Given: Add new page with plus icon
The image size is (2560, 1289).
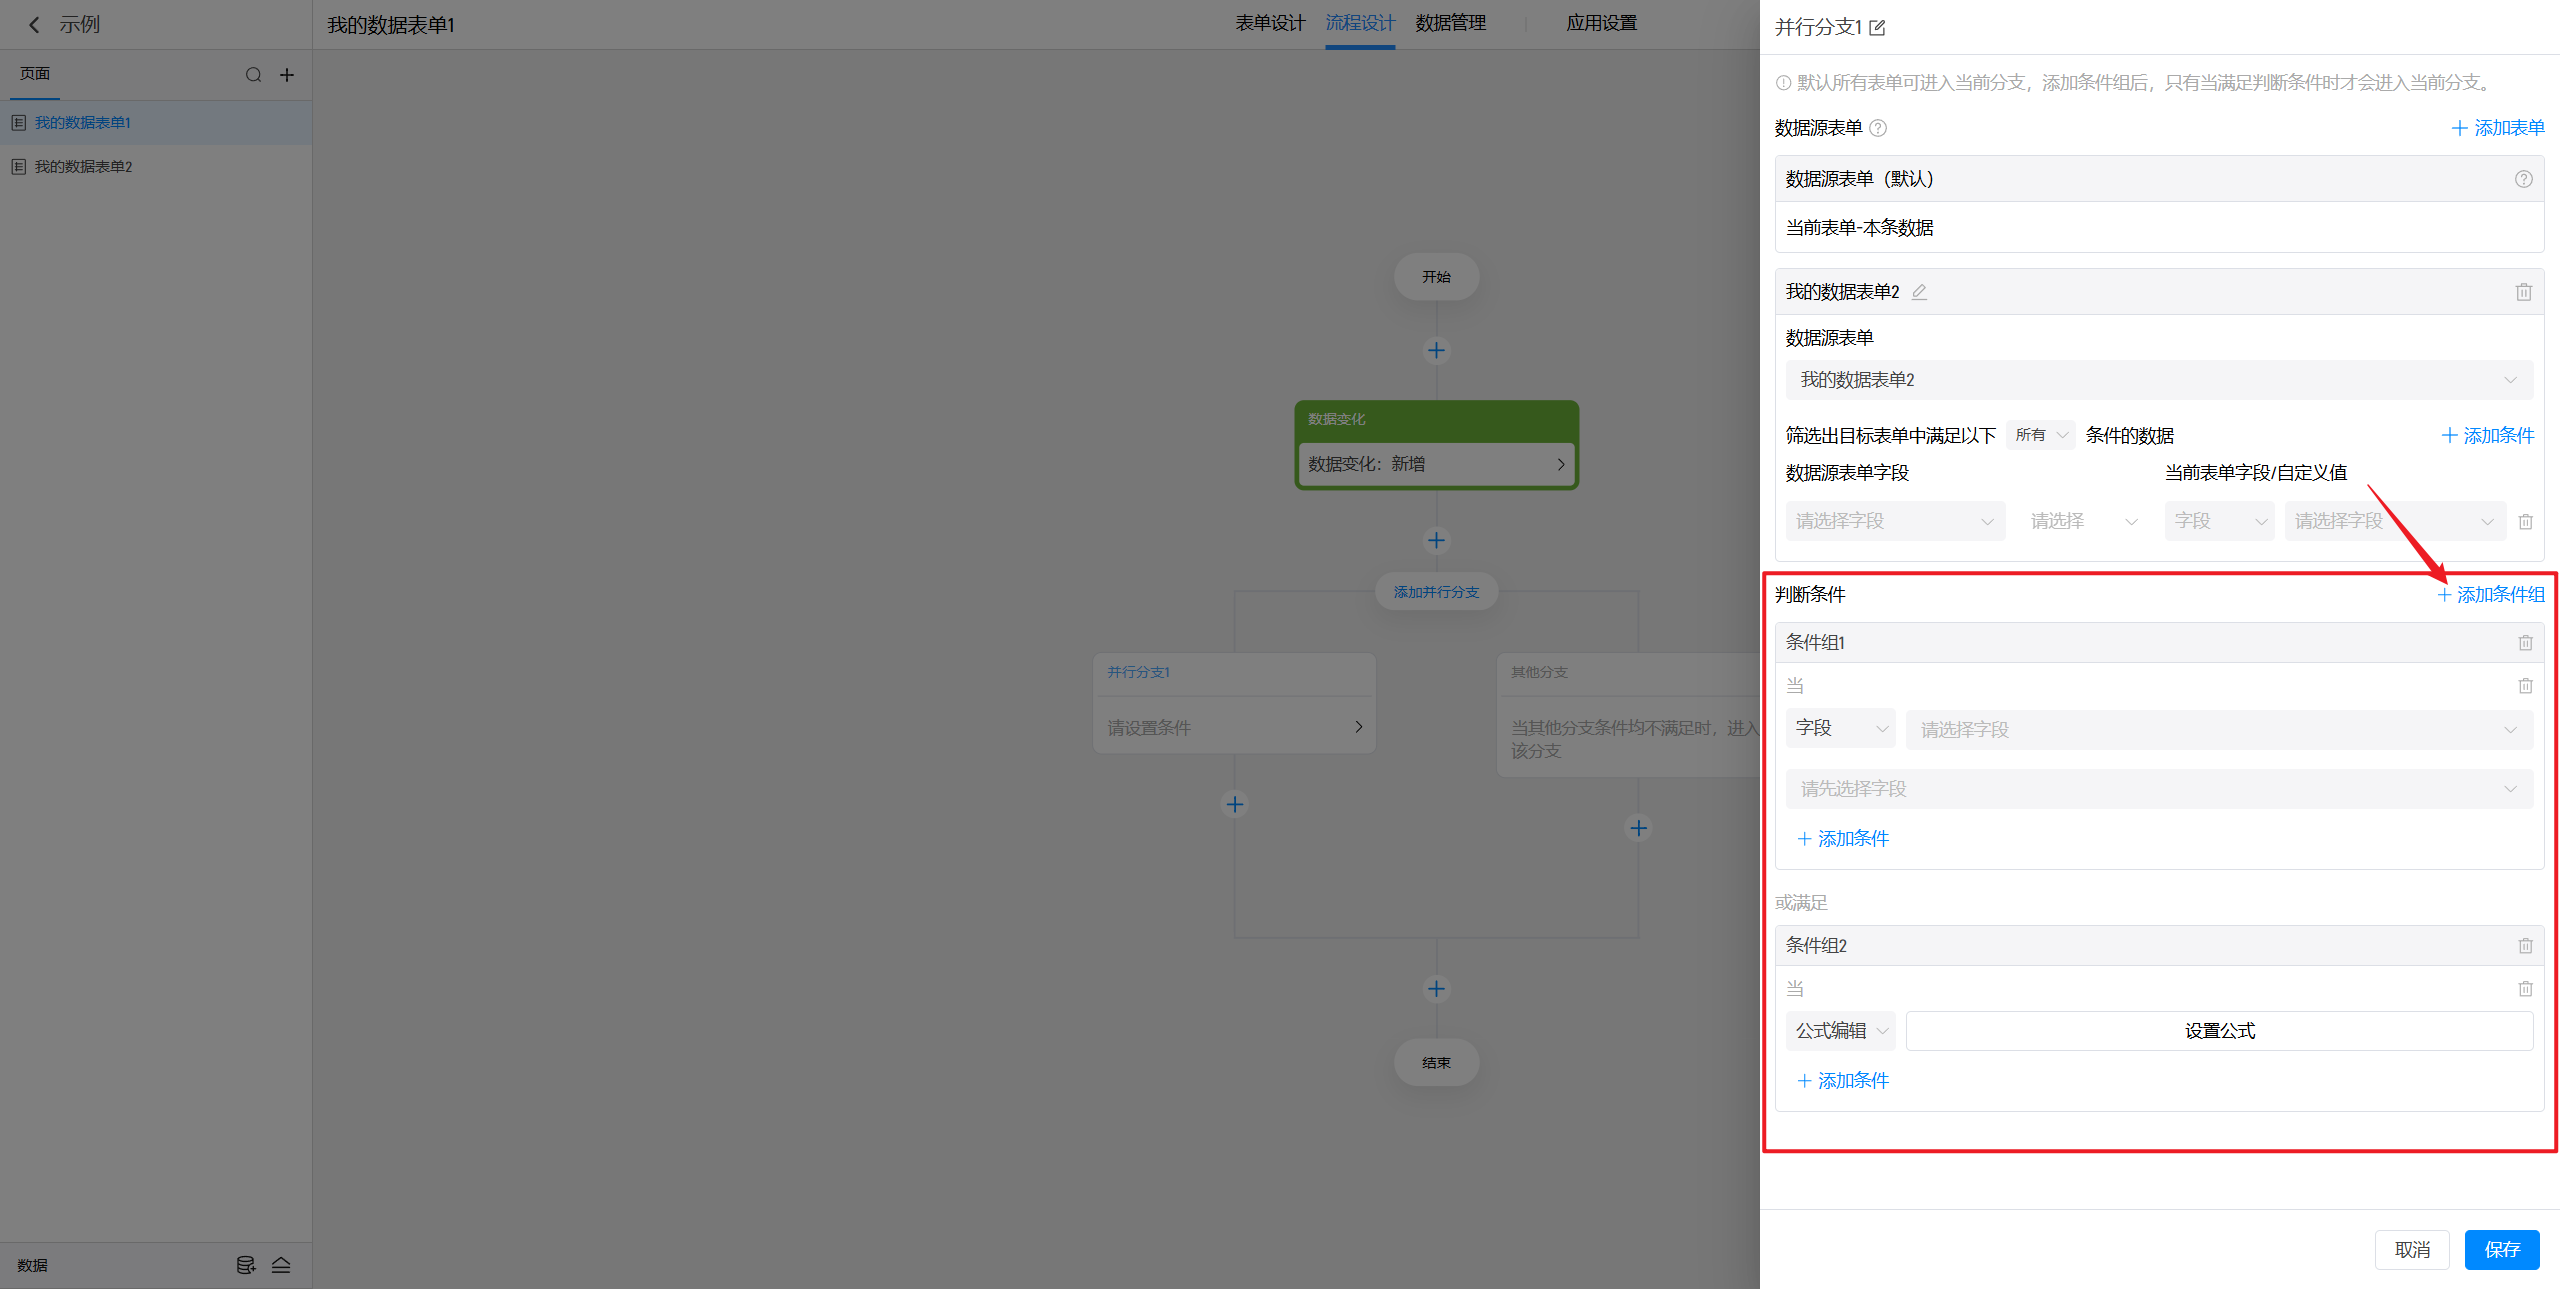Looking at the screenshot, I should pyautogui.click(x=287, y=75).
